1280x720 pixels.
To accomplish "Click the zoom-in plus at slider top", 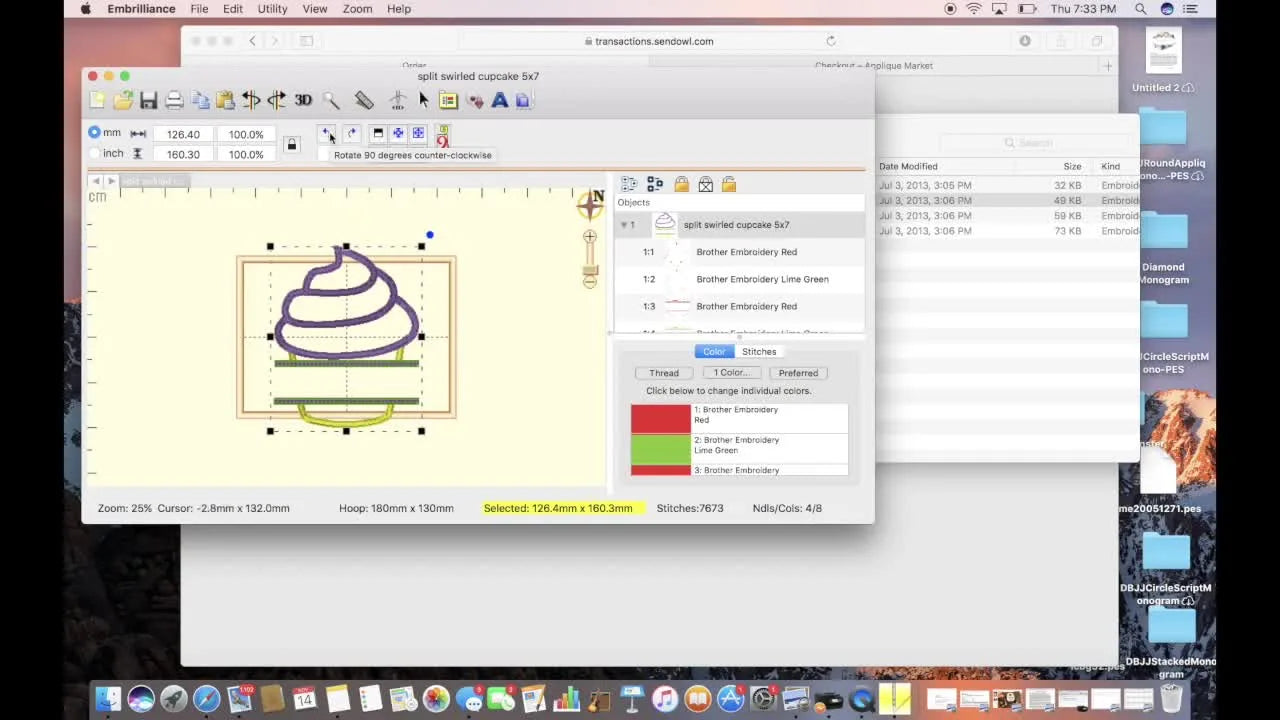I will (x=590, y=237).
